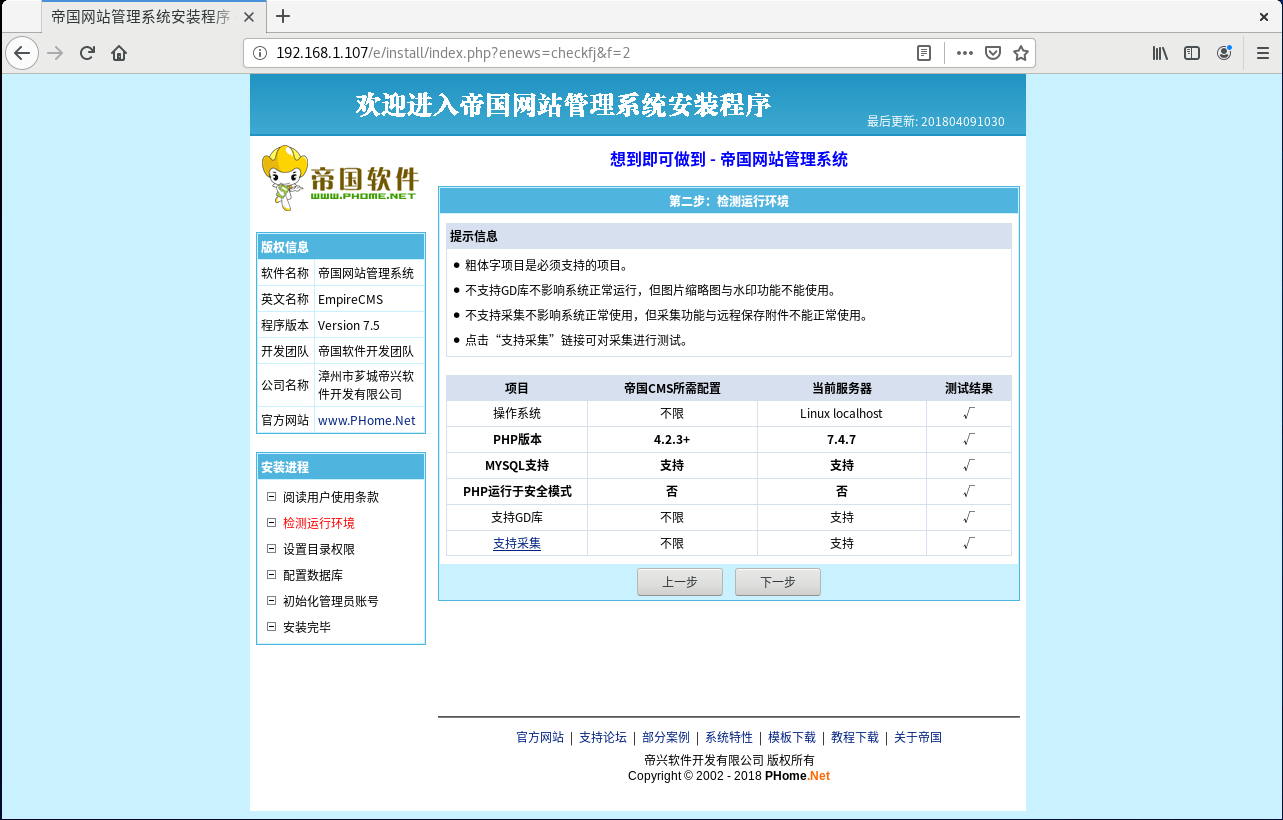This screenshot has height=820, width=1283.
Task: Click the 设置目录权限 step item
Action: tap(319, 549)
